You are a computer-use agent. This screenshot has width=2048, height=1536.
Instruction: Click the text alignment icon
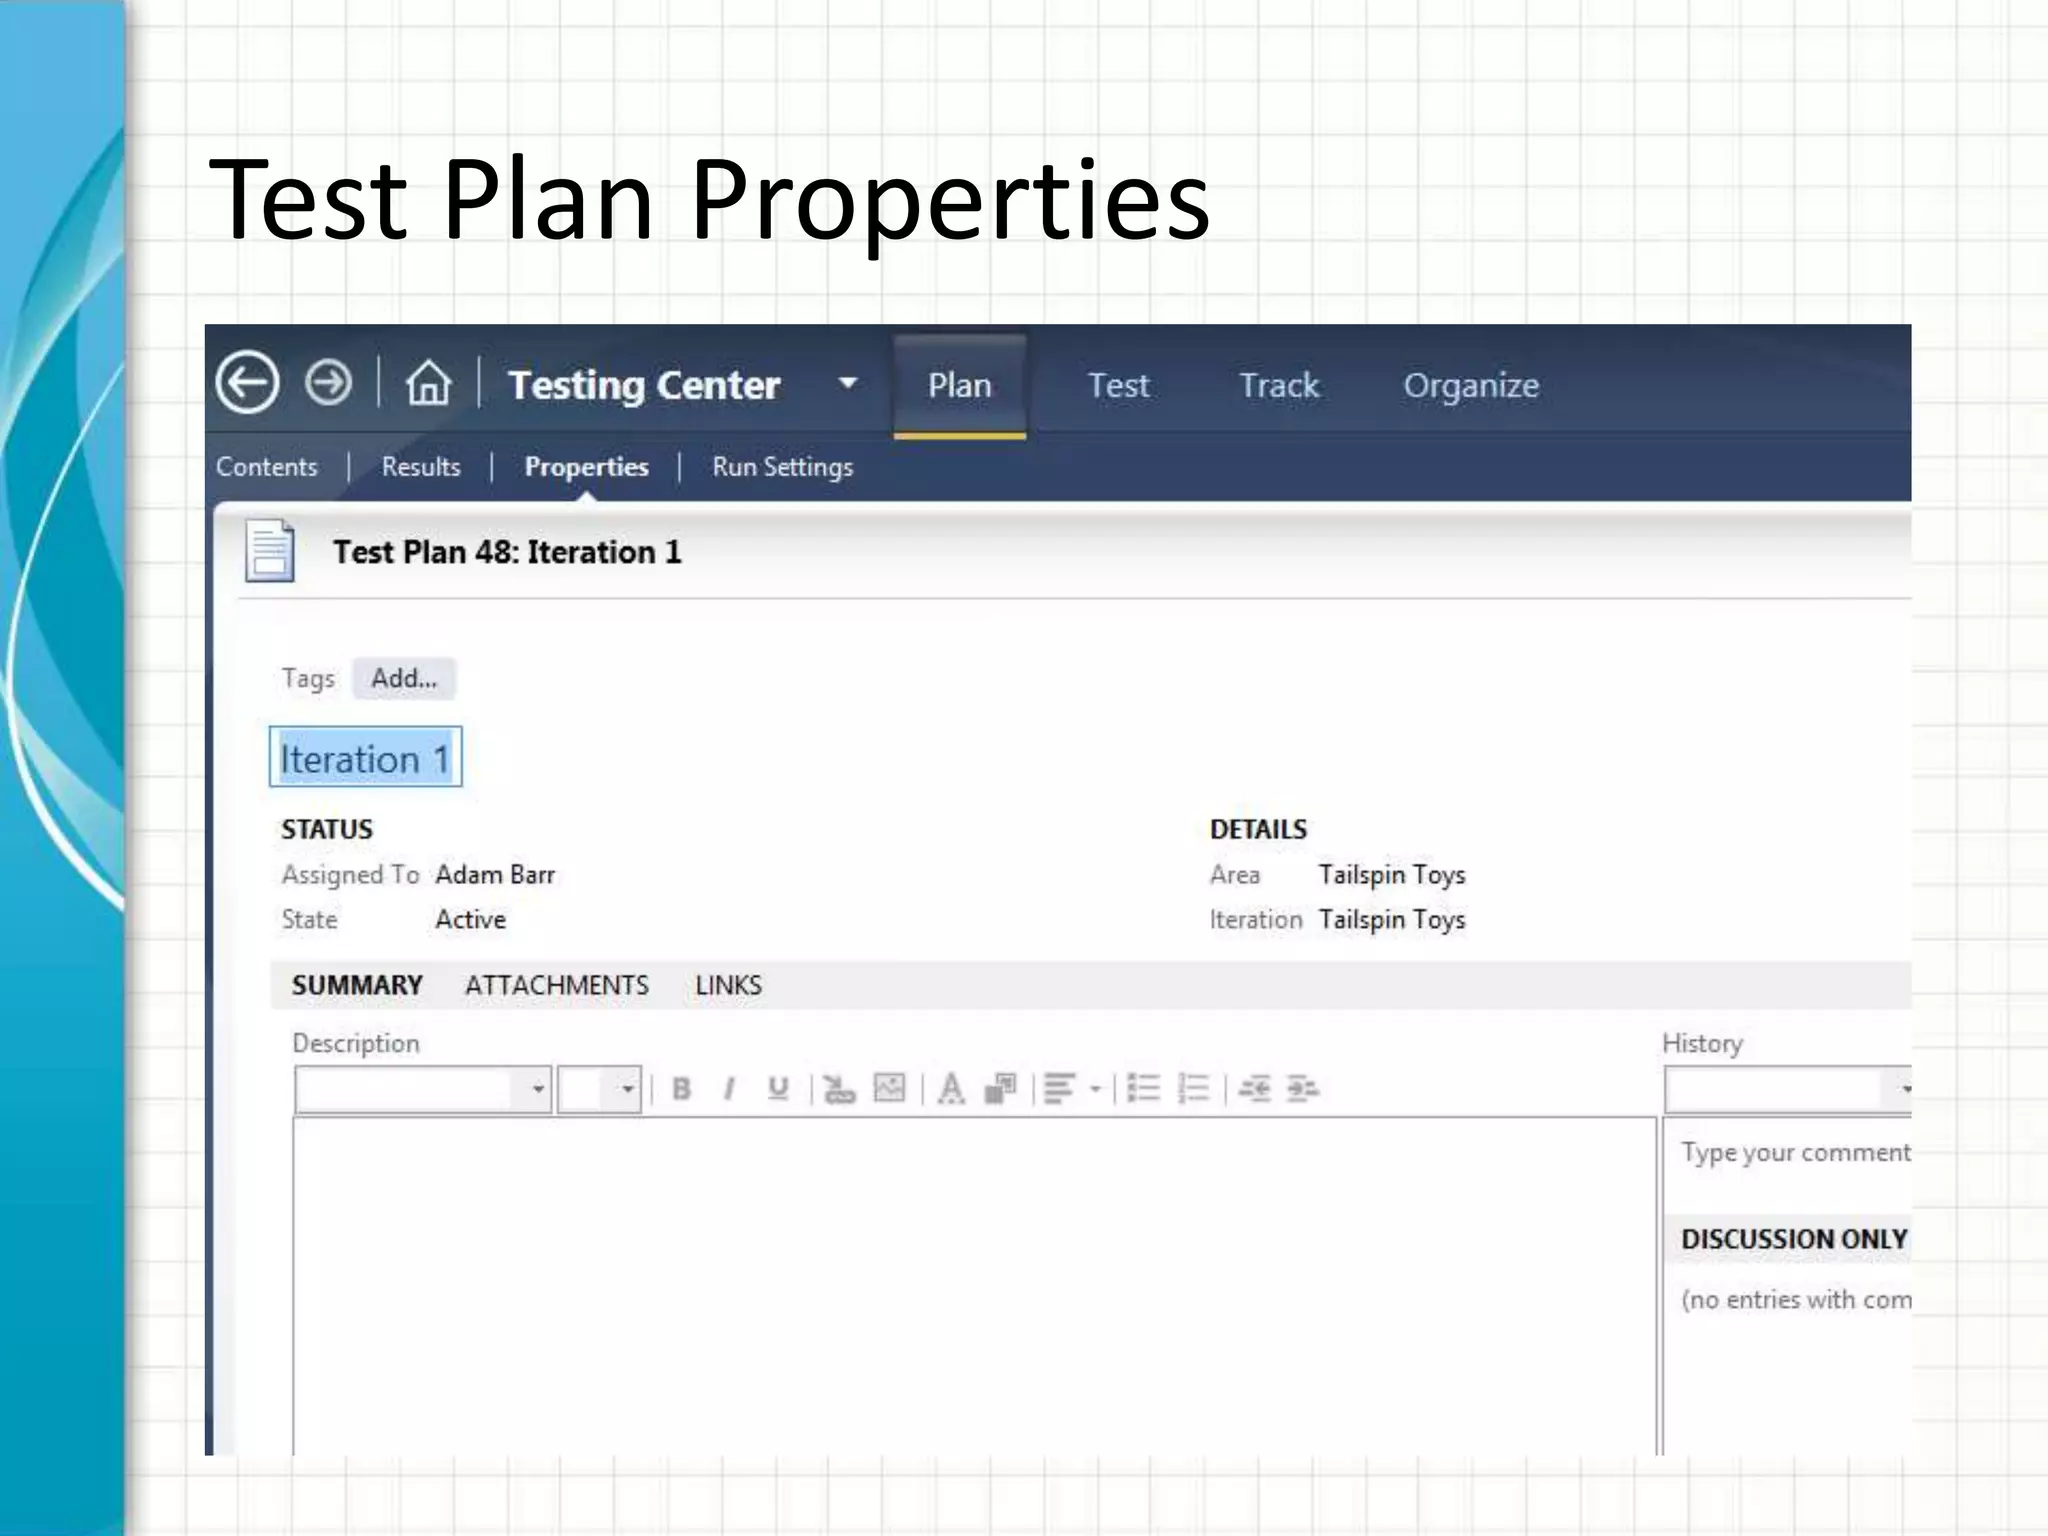[1060, 1089]
